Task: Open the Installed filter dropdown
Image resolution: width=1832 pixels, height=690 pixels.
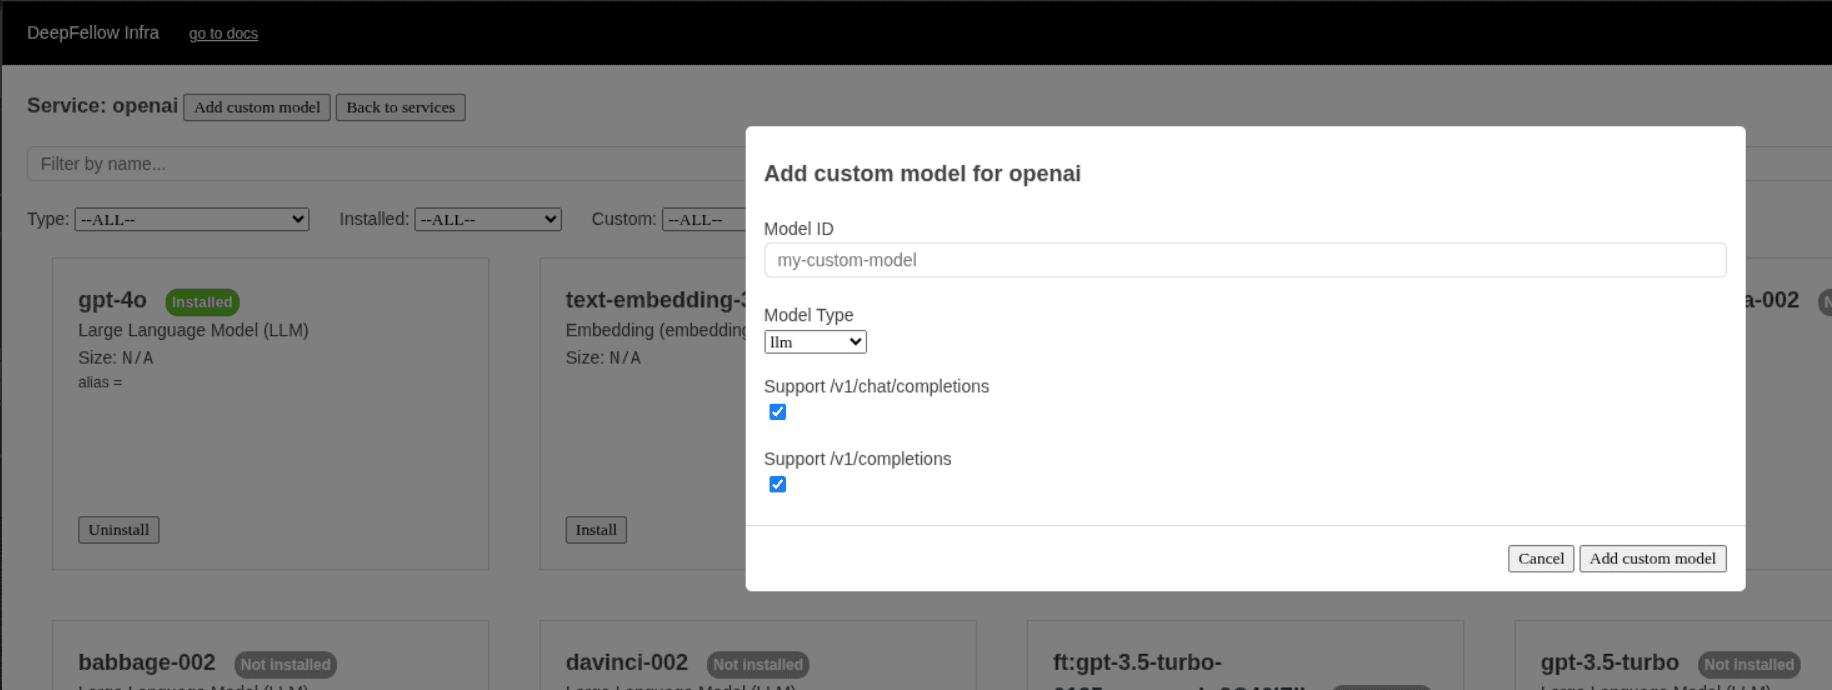Action: click(488, 219)
